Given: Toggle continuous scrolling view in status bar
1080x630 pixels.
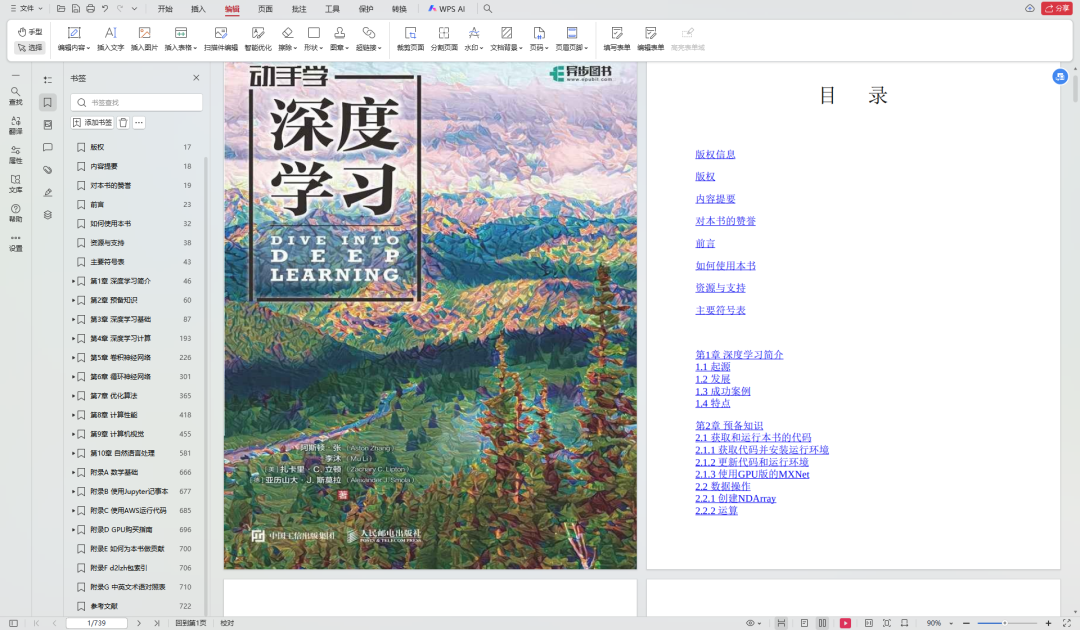Looking at the screenshot, I should click(x=781, y=623).
